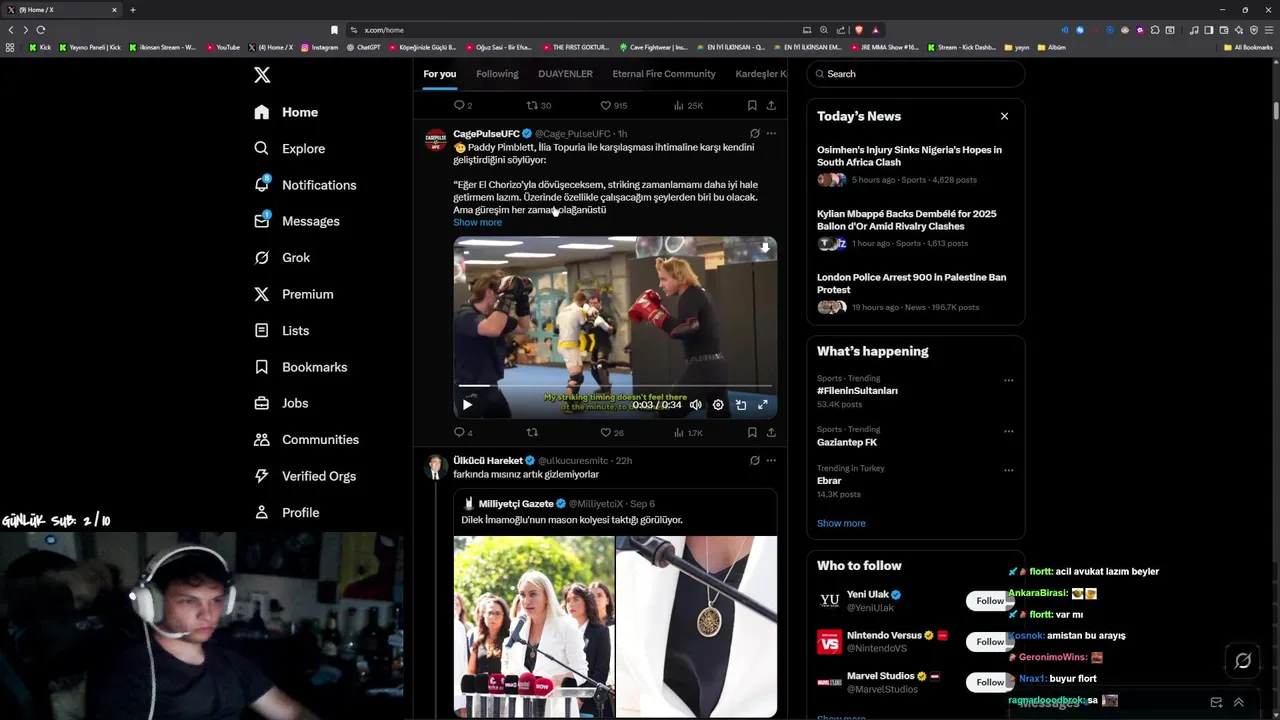
Task: View analytics showing 25K views
Action: (688, 105)
